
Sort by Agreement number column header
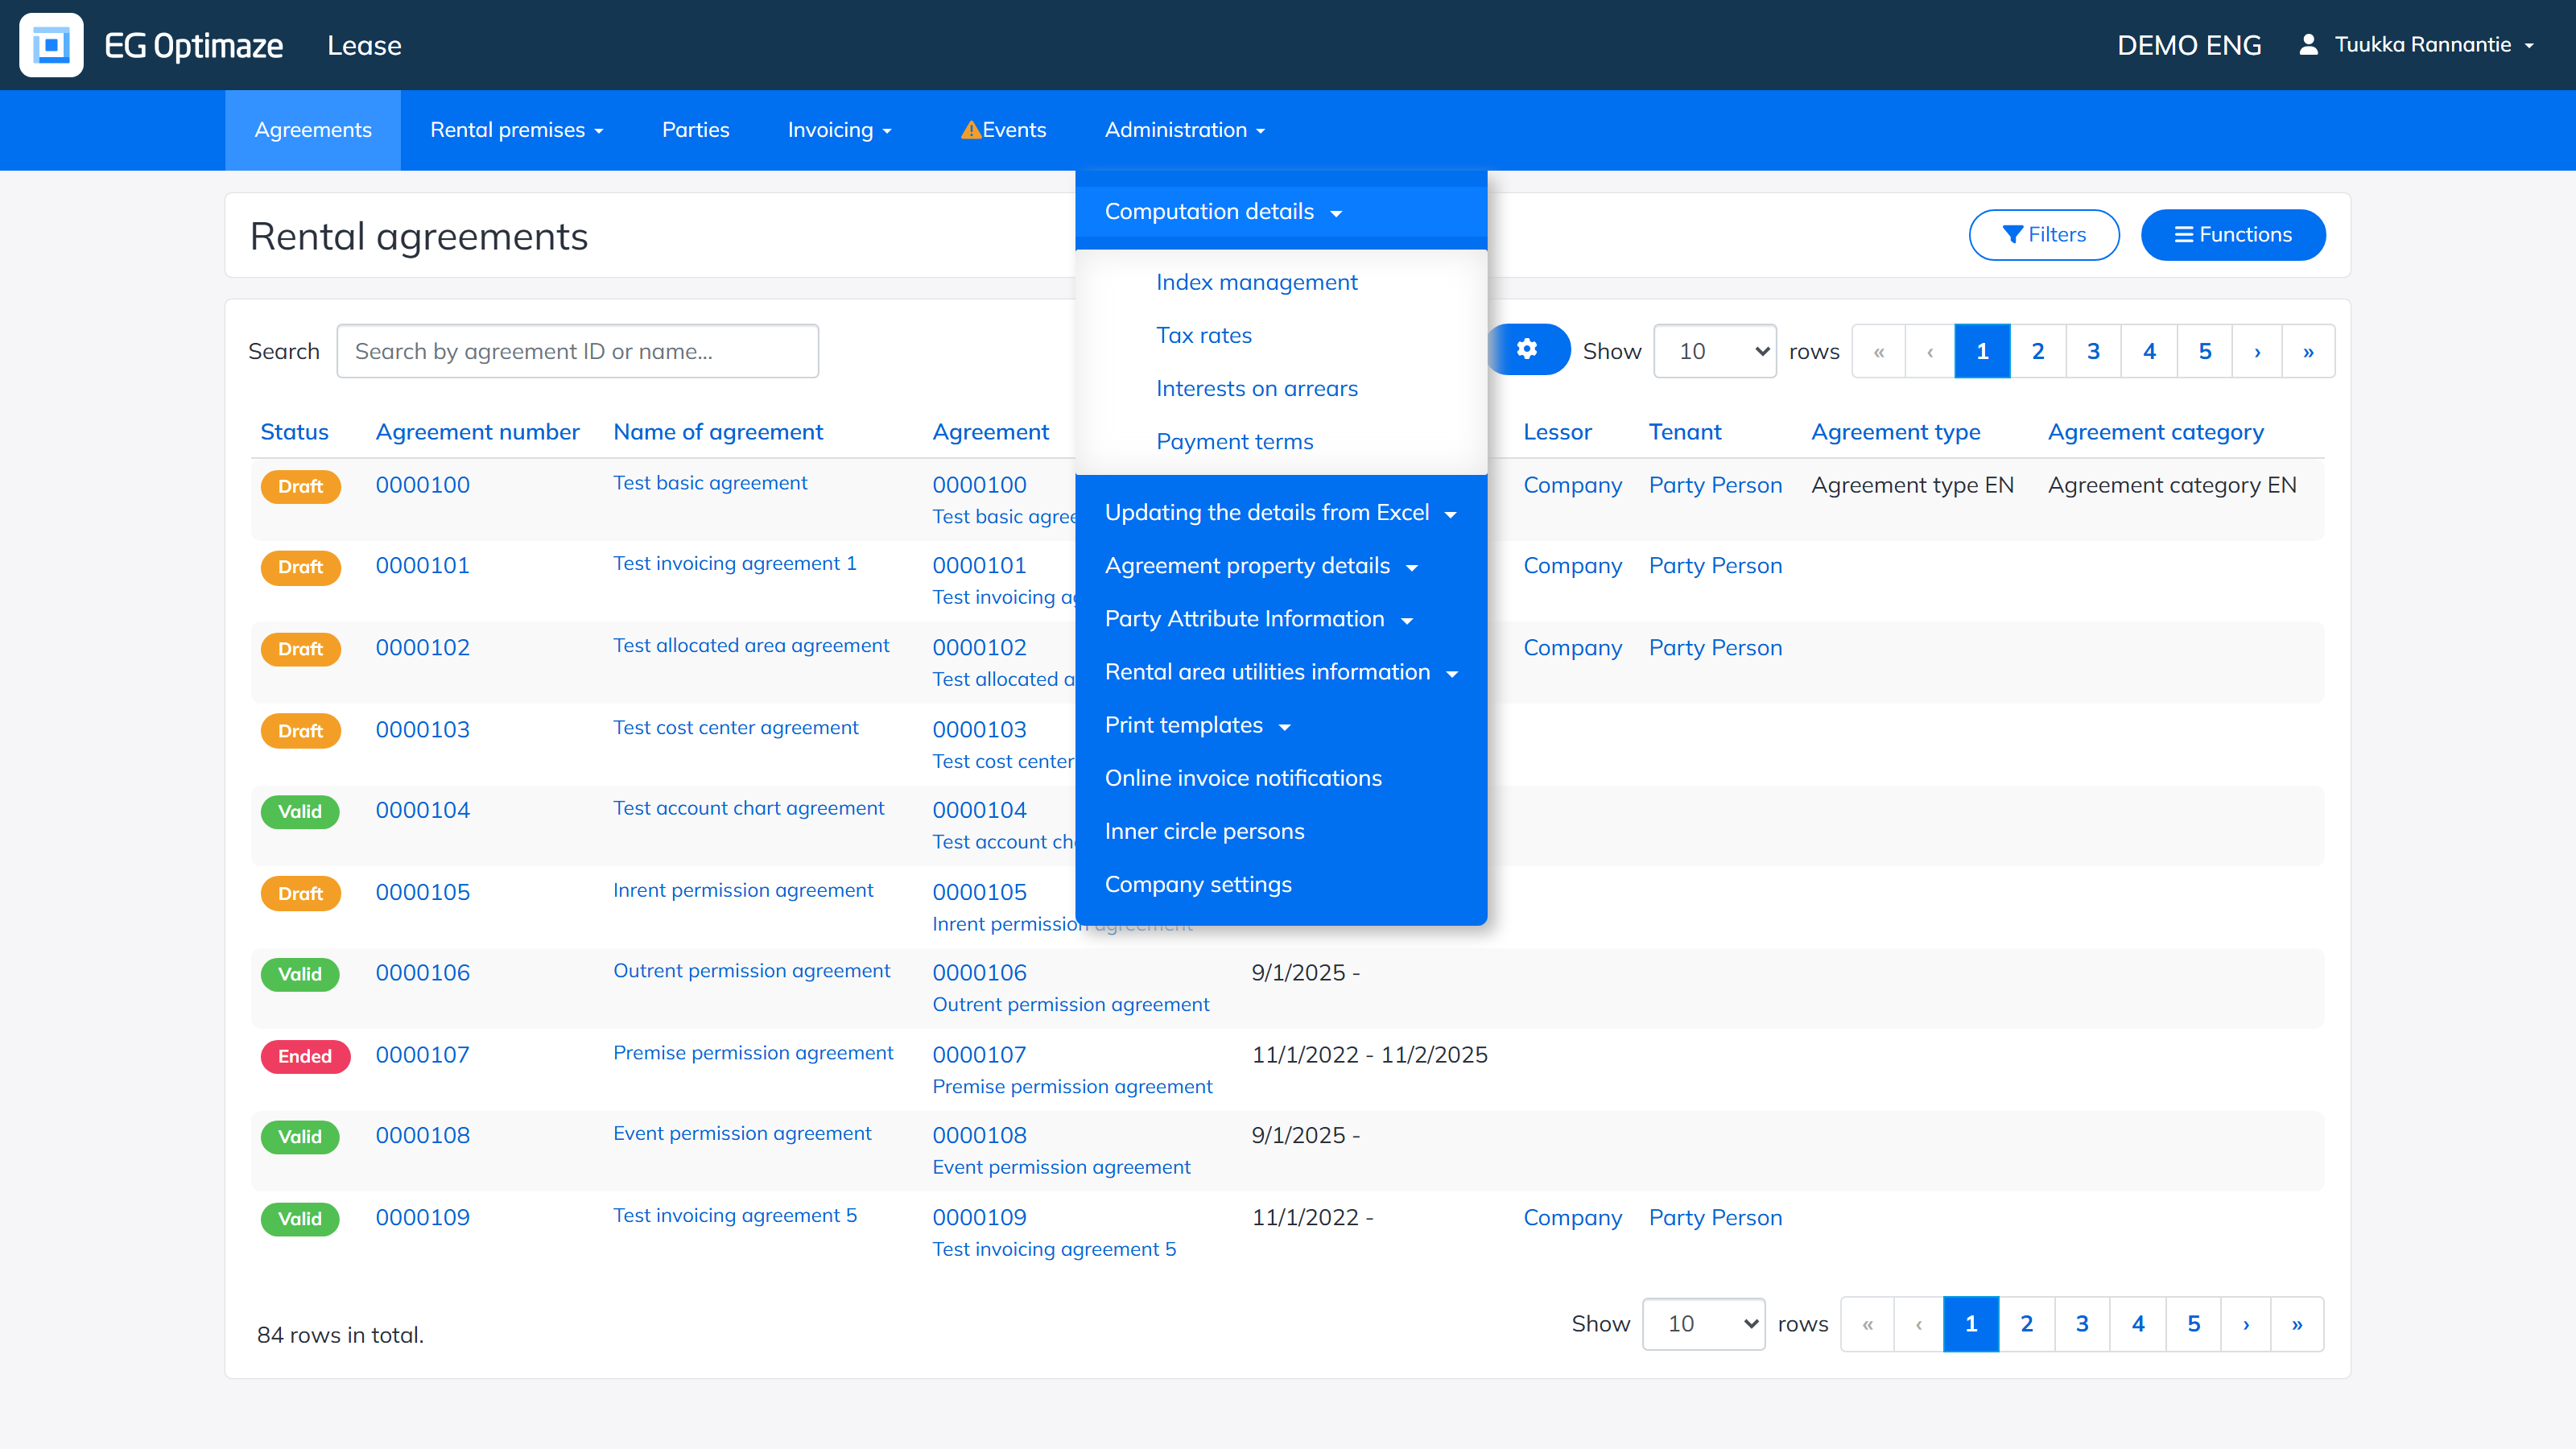[x=477, y=432]
